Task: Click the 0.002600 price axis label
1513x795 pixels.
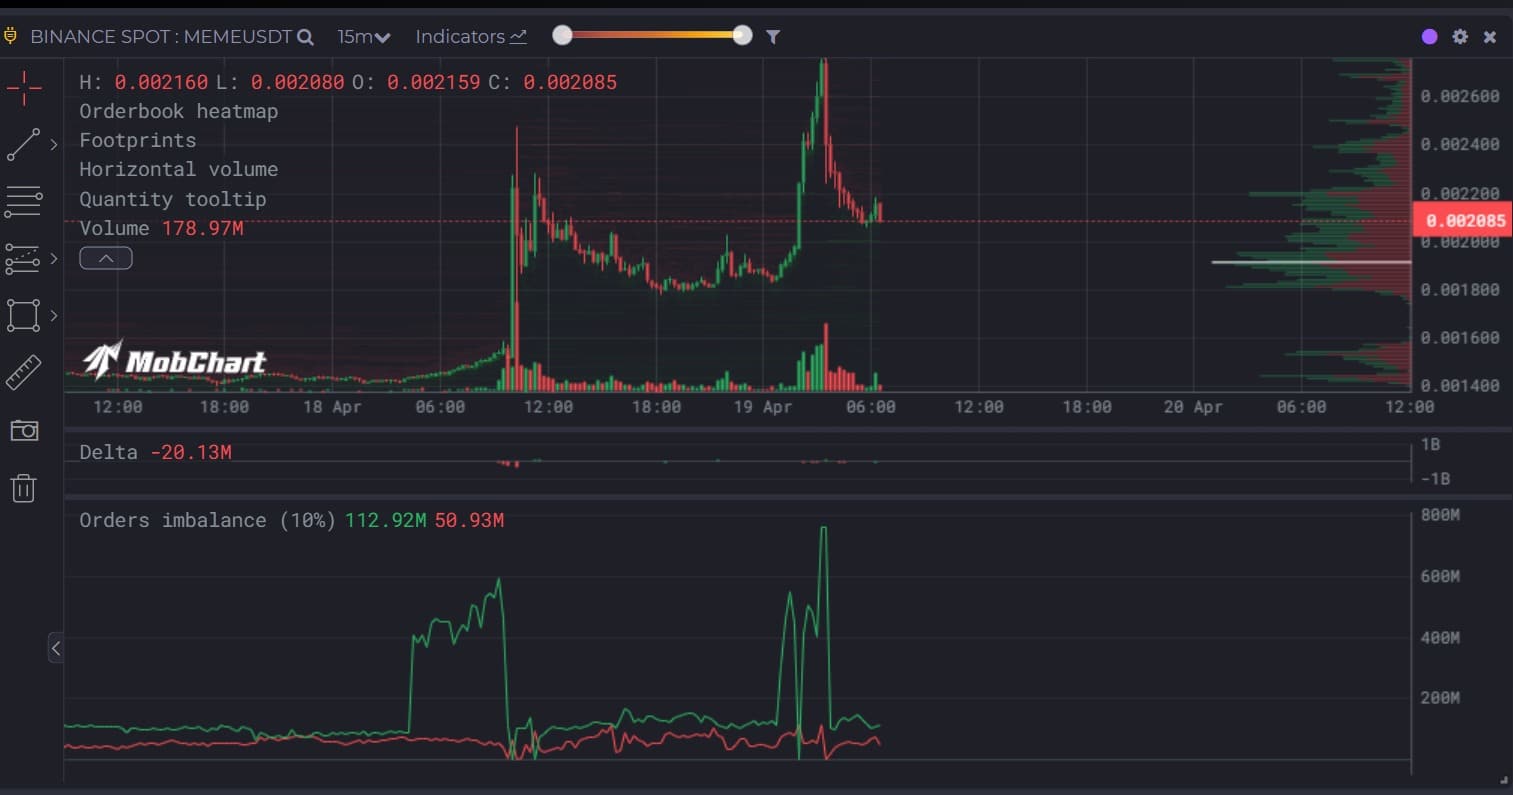Action: click(x=1460, y=96)
